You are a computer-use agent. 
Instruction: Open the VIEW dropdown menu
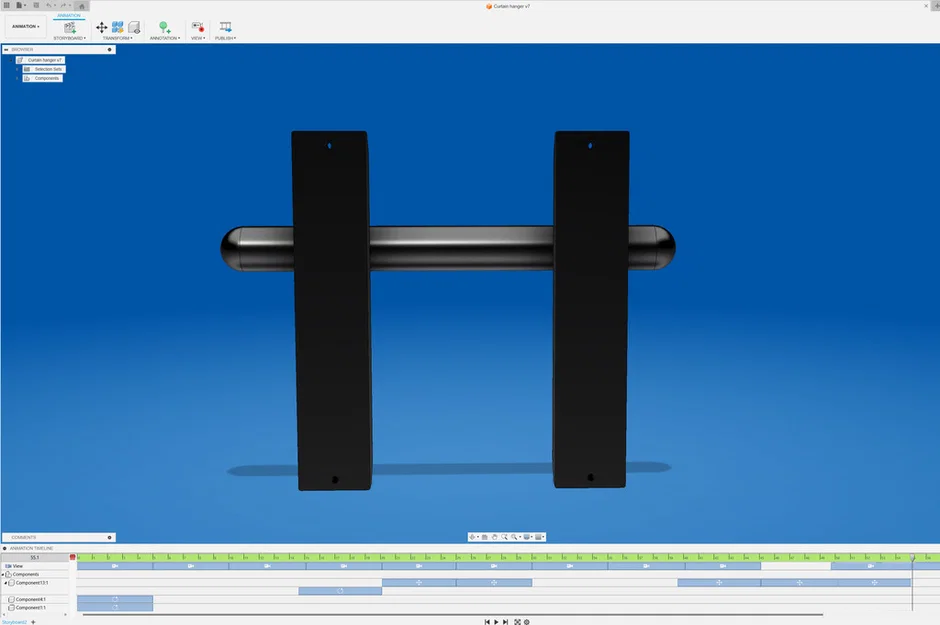[x=198, y=38]
